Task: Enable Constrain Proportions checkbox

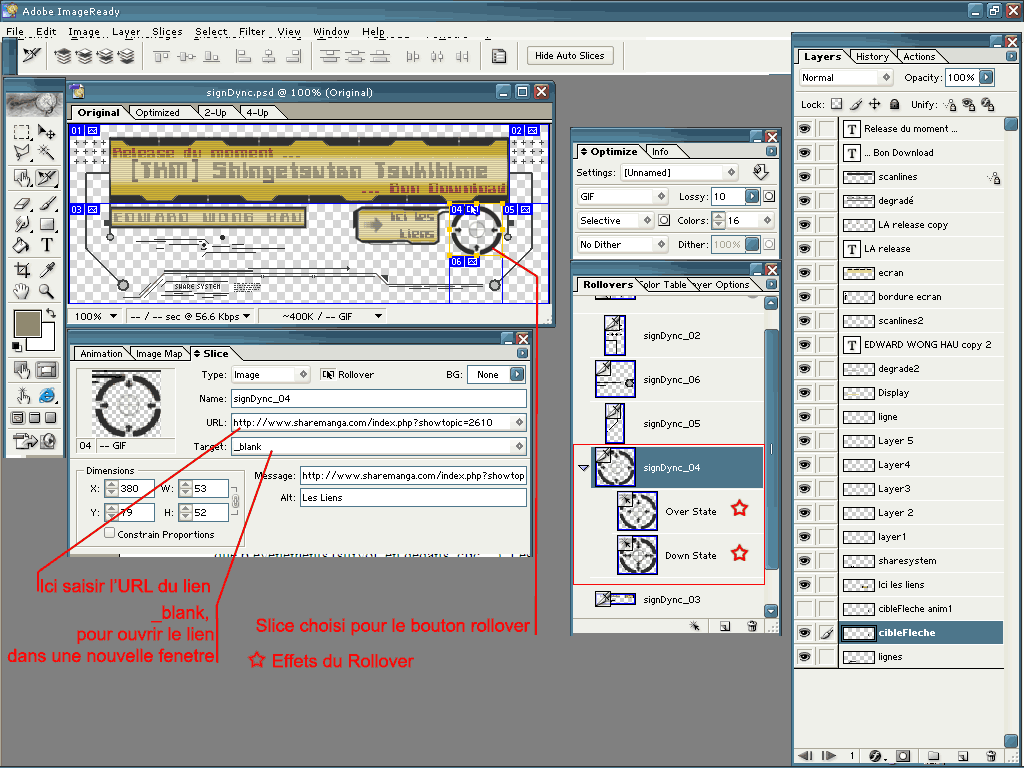Action: click(110, 533)
